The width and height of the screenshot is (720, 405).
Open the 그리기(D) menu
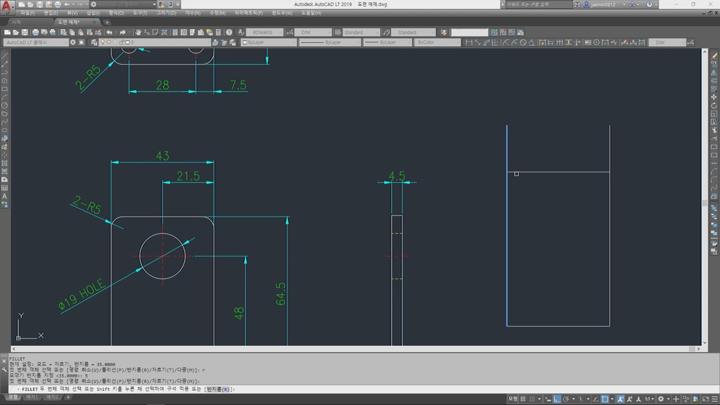(x=166, y=13)
